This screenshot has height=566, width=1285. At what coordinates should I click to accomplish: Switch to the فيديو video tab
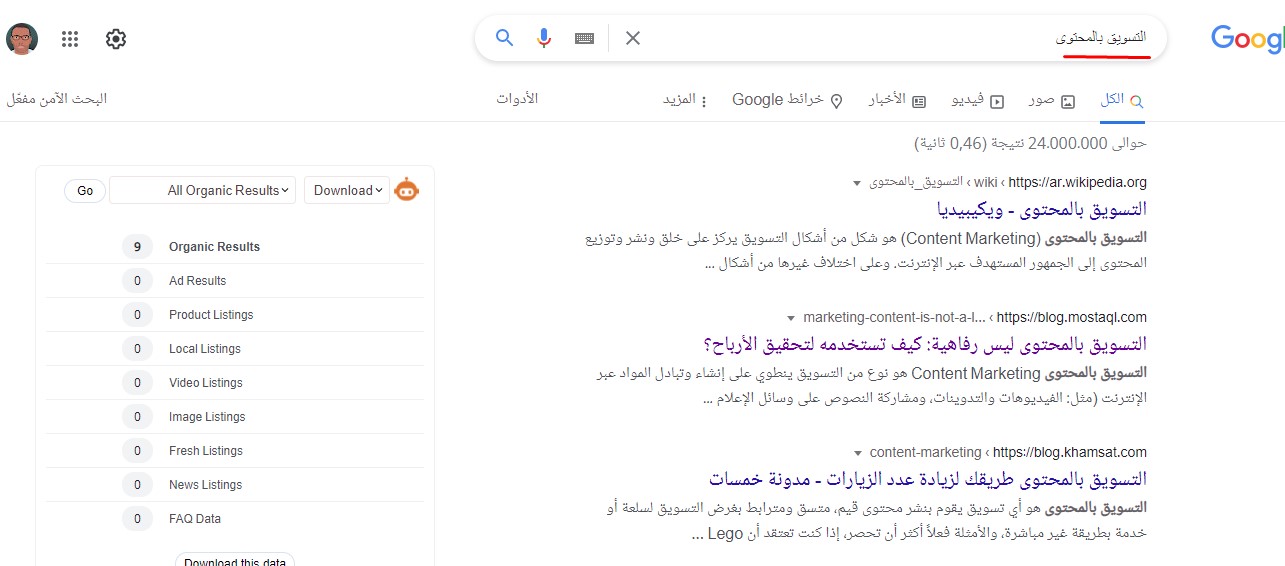[981, 100]
